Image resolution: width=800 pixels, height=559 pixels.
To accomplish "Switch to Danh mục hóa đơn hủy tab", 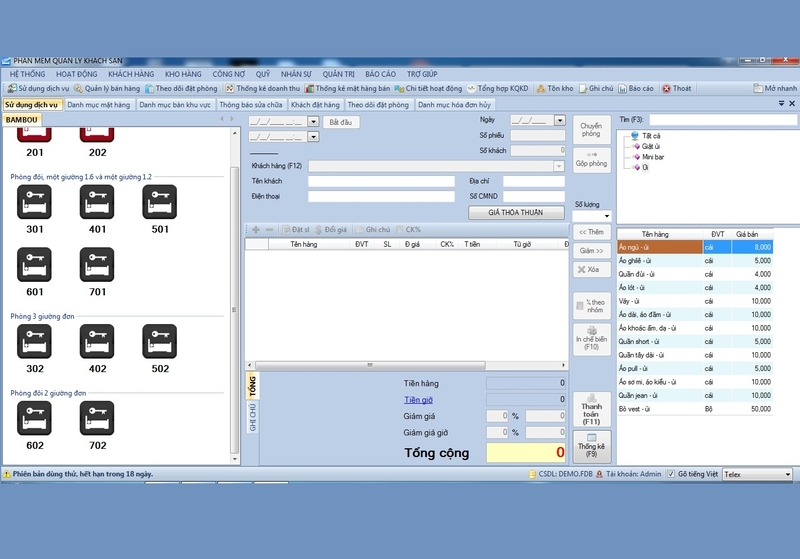I will (x=454, y=105).
